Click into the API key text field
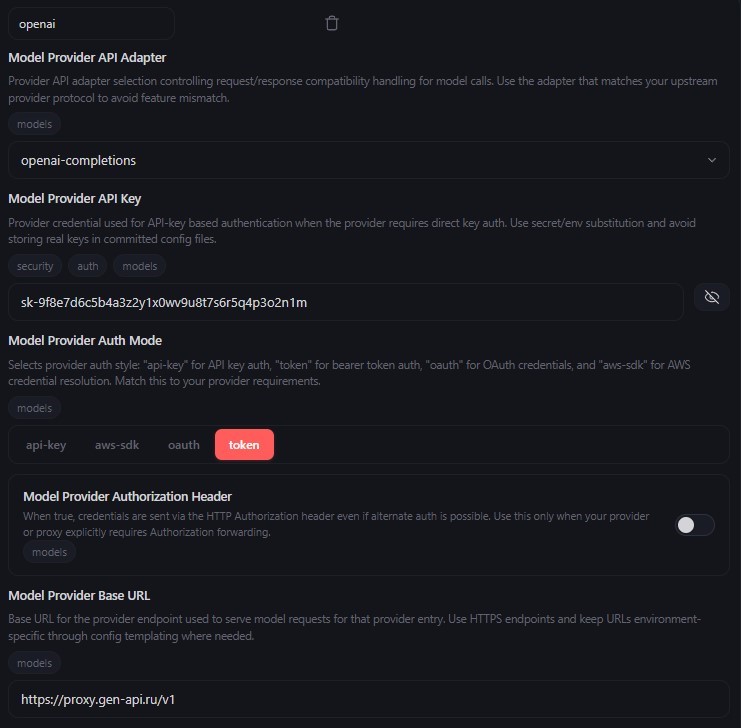This screenshot has height=728, width=741. pyautogui.click(x=345, y=302)
